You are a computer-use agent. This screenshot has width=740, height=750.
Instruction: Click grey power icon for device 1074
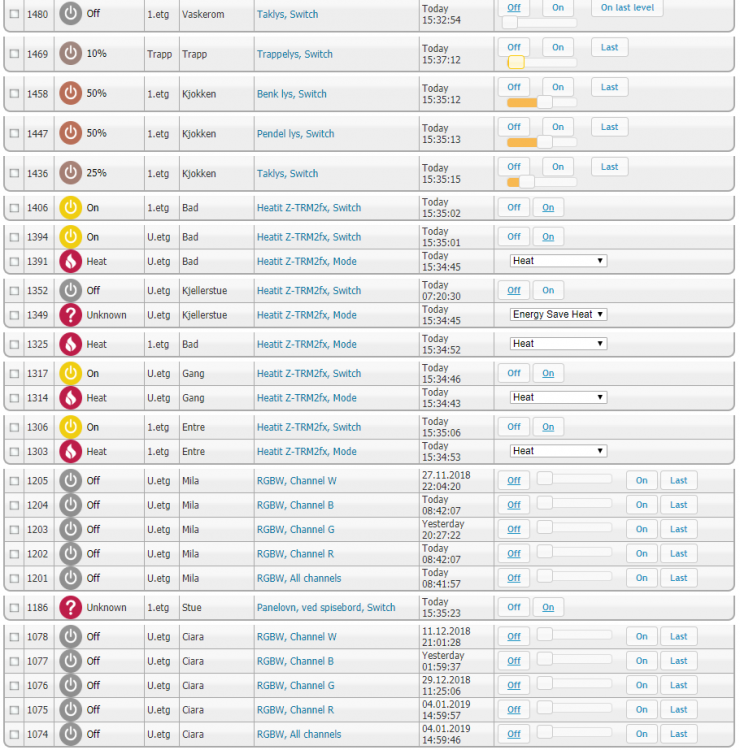(x=70, y=734)
